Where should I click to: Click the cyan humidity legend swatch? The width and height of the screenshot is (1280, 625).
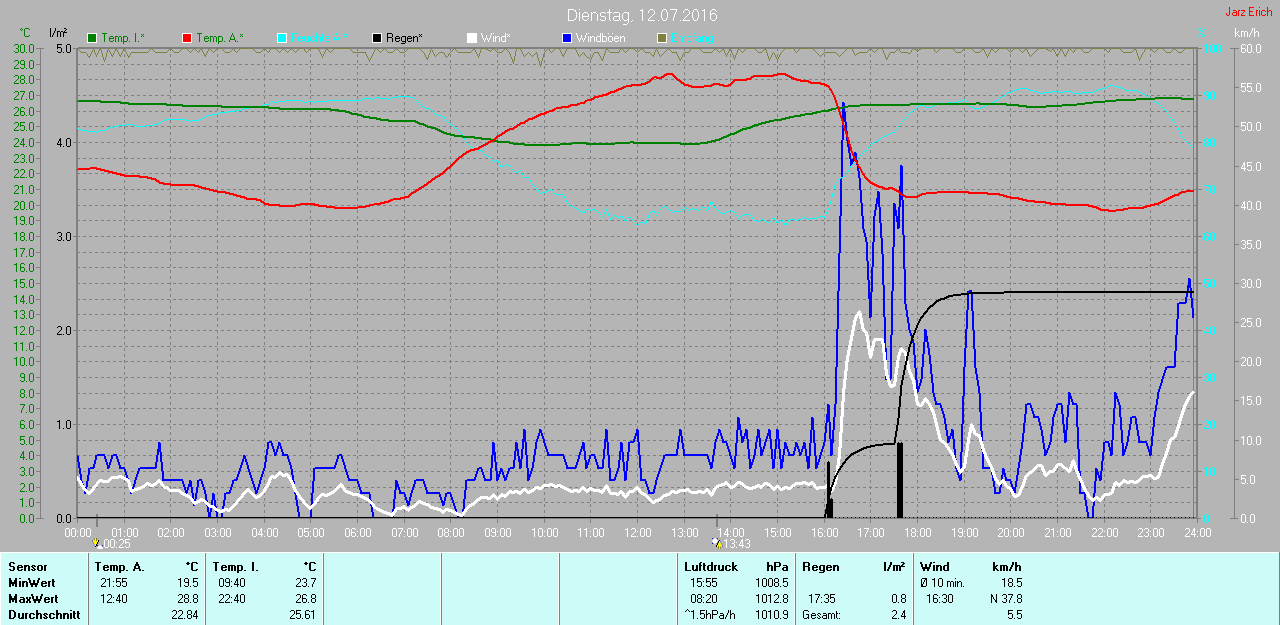pyautogui.click(x=281, y=38)
